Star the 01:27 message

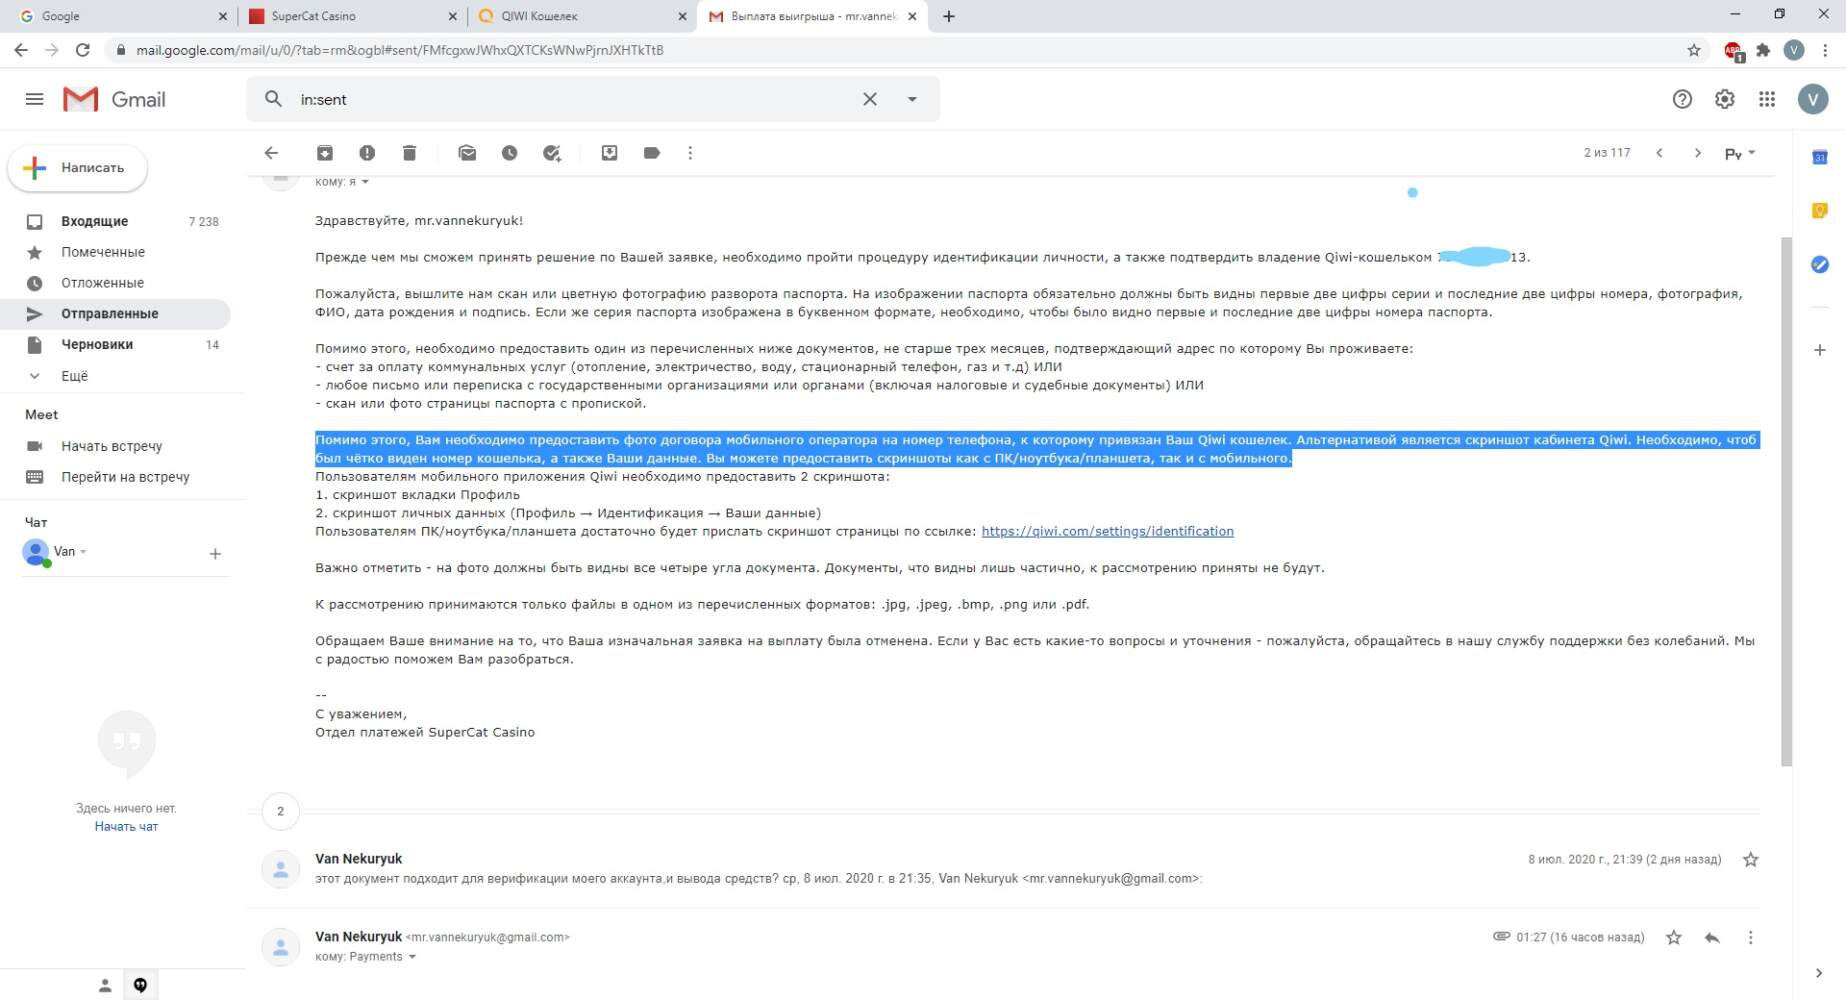1674,938
